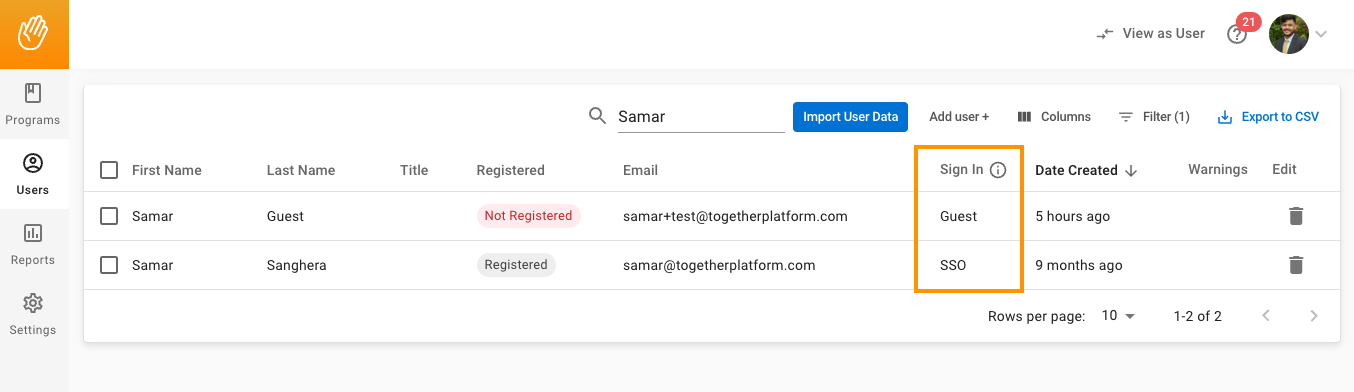
Task: Click the Import User Data button
Action: (850, 117)
